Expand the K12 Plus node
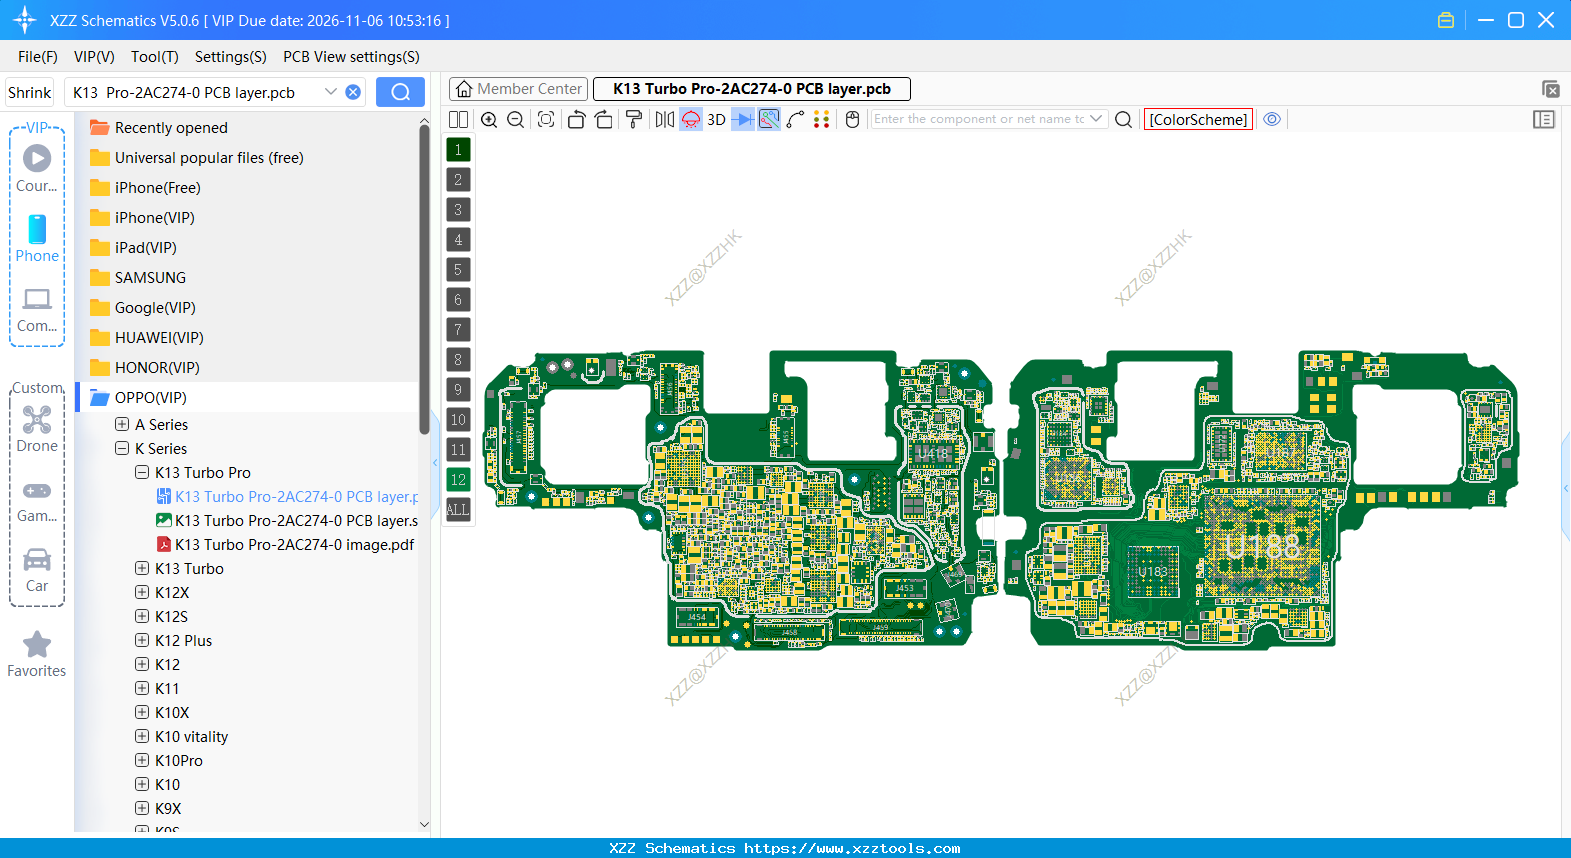Screen dimensions: 1571x858 (x=142, y=640)
